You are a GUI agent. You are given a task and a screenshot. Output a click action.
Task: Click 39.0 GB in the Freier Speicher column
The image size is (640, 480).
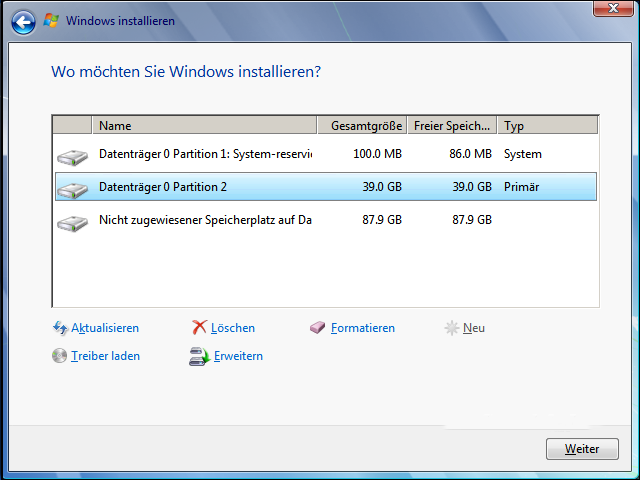472,187
